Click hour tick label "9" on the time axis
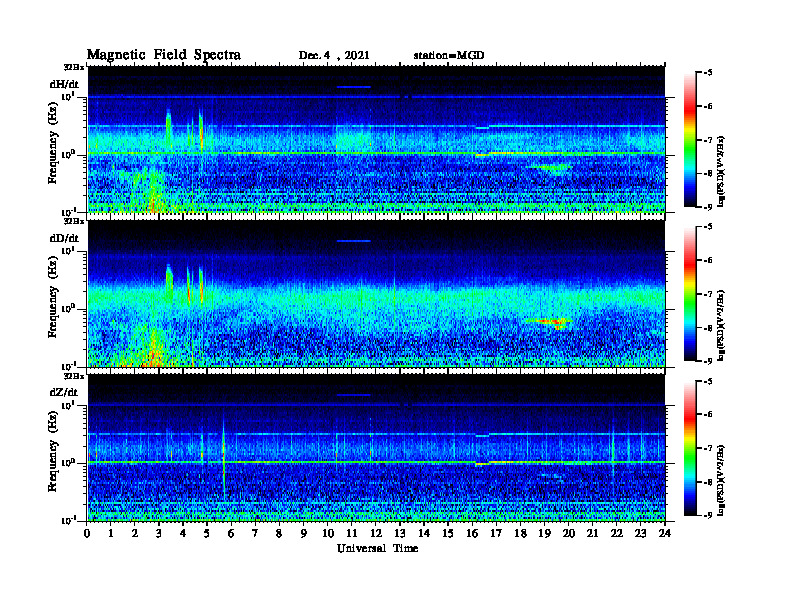Screen dimensions: 792x612 pyautogui.click(x=304, y=534)
